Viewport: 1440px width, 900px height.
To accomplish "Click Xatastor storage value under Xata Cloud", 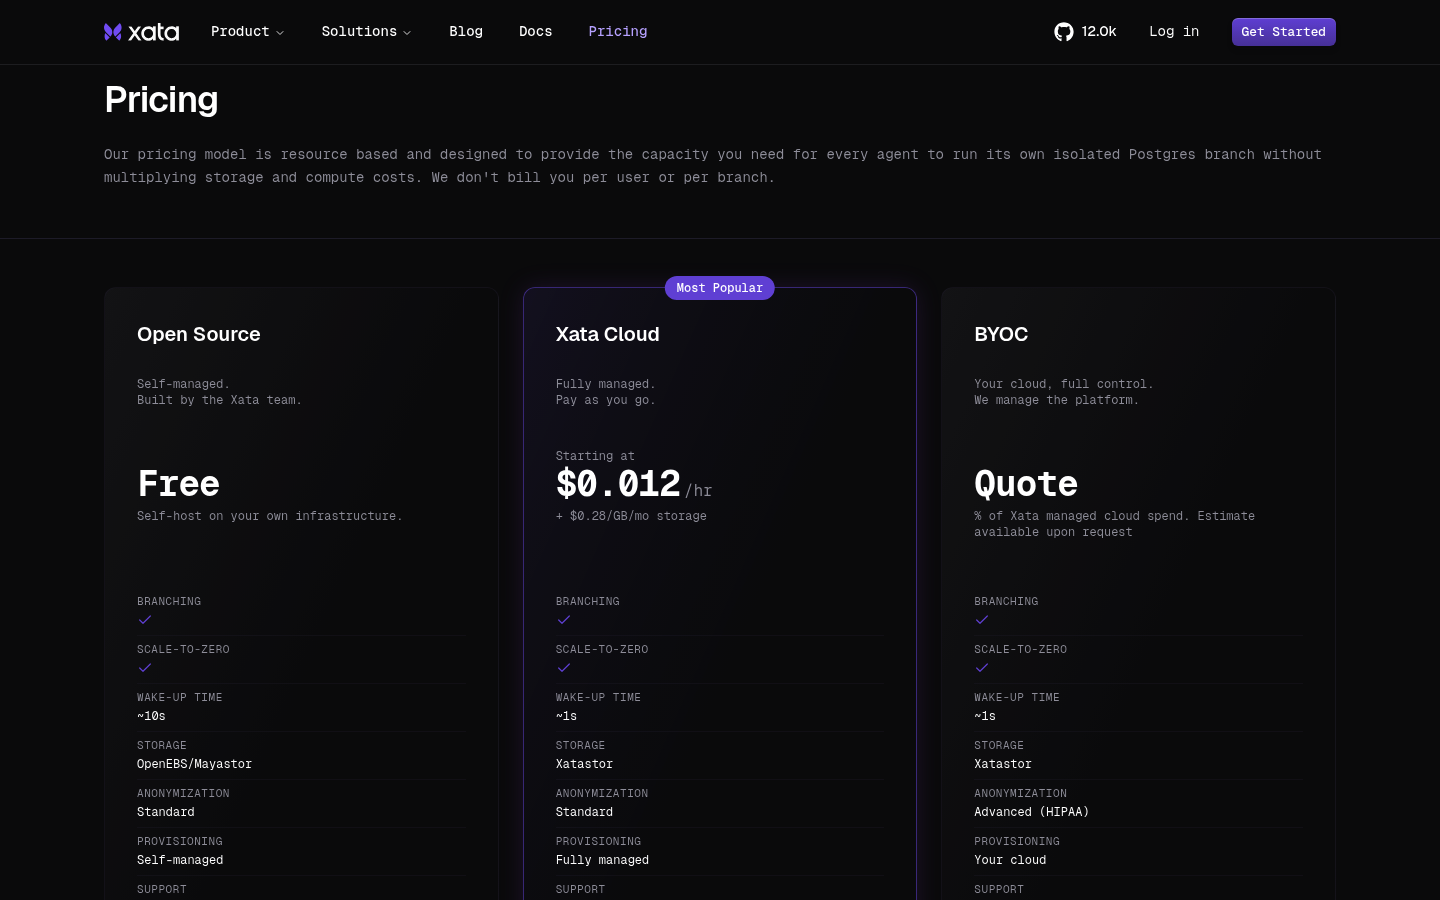I will pos(584,764).
